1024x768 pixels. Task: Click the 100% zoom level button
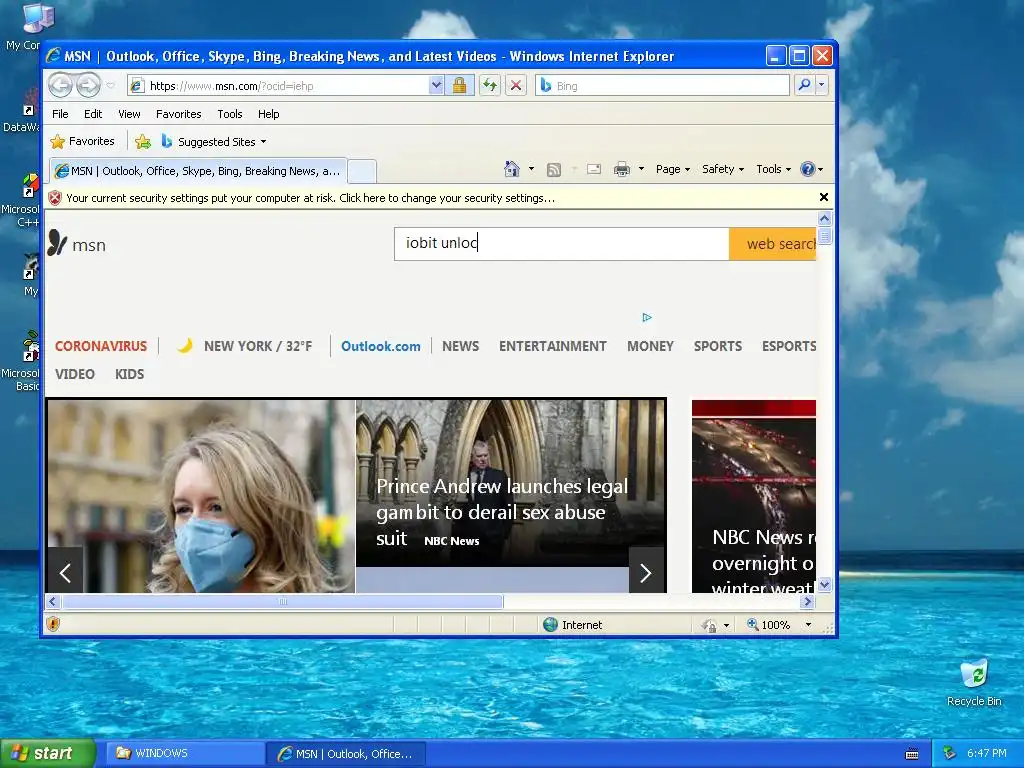(x=769, y=625)
